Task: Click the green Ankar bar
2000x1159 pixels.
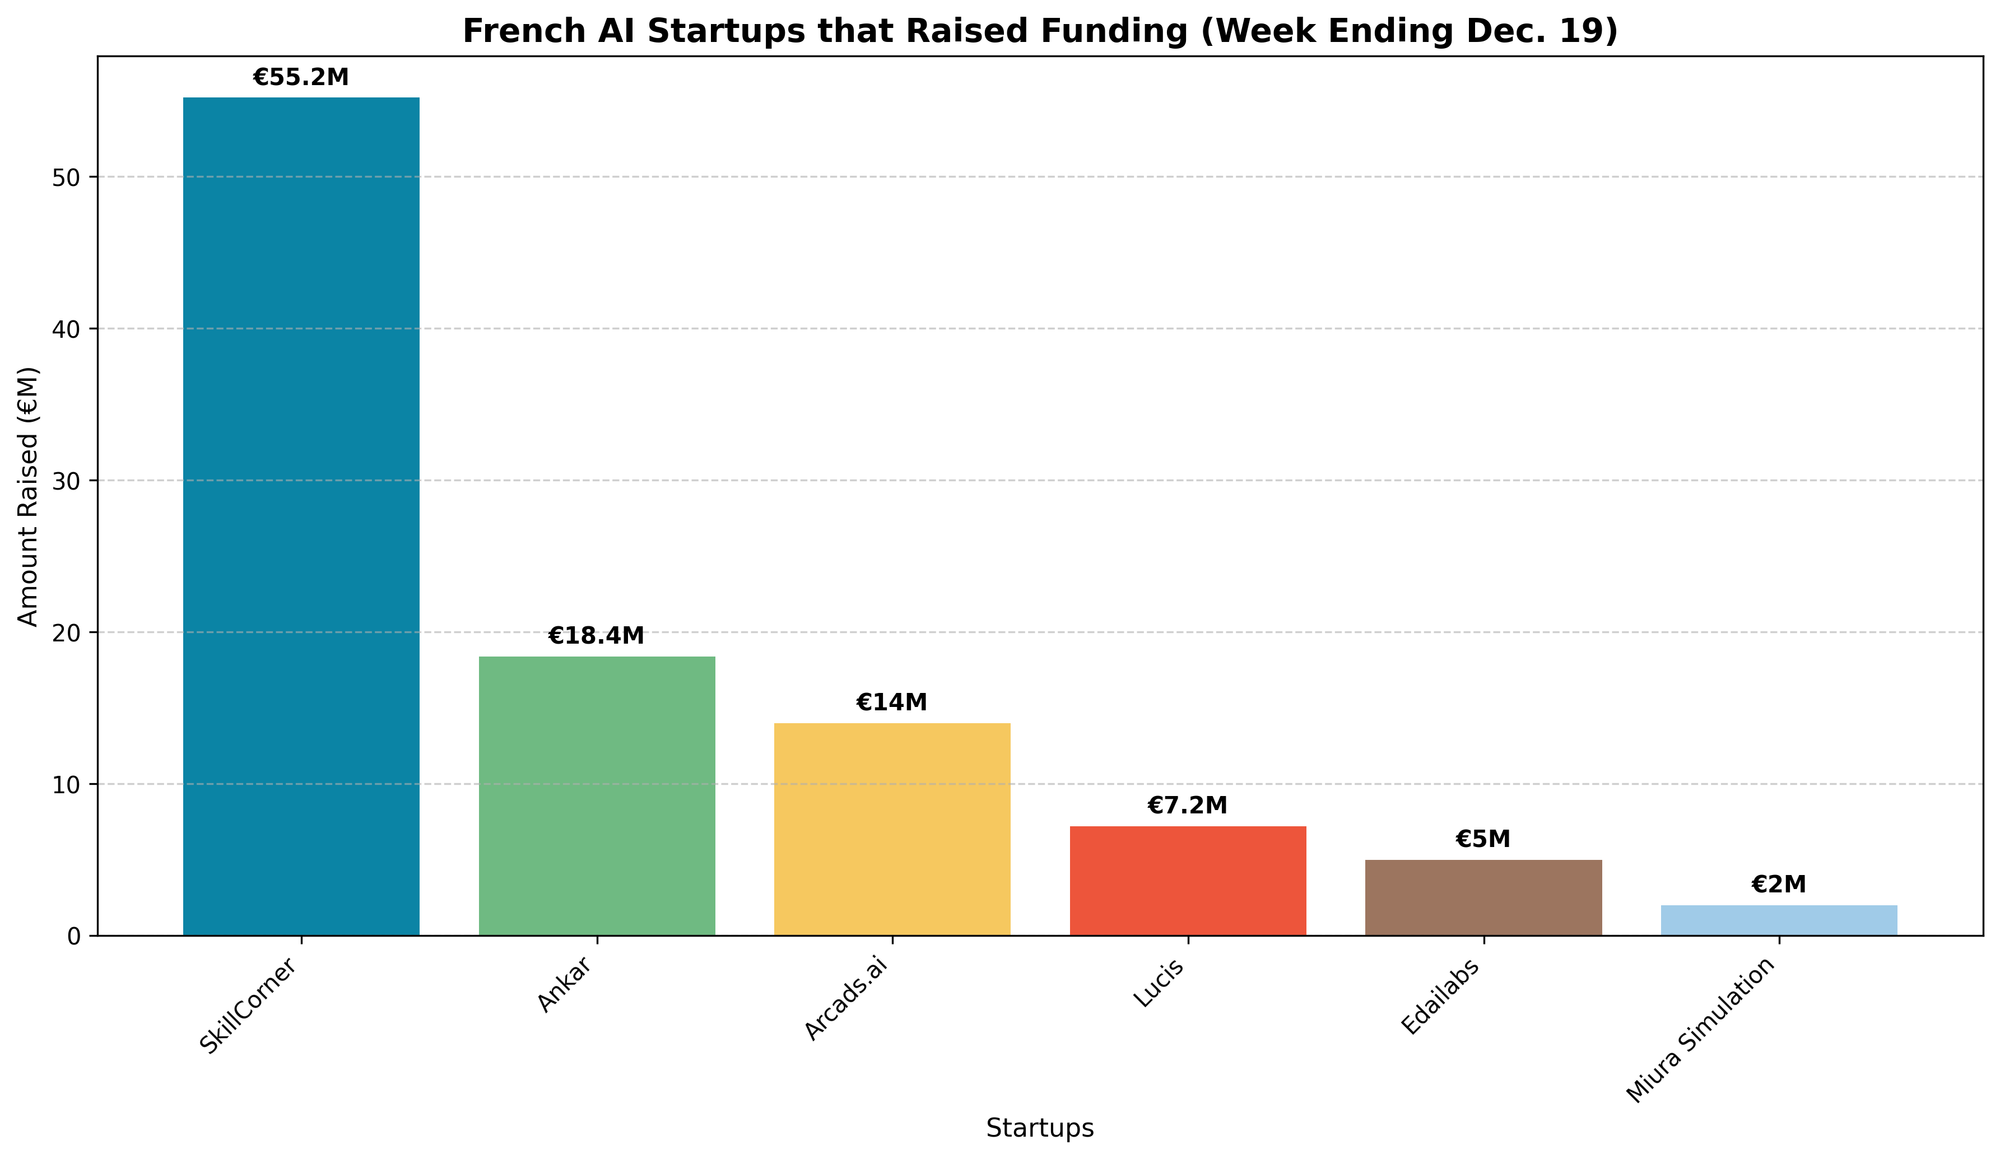Action: click(597, 795)
